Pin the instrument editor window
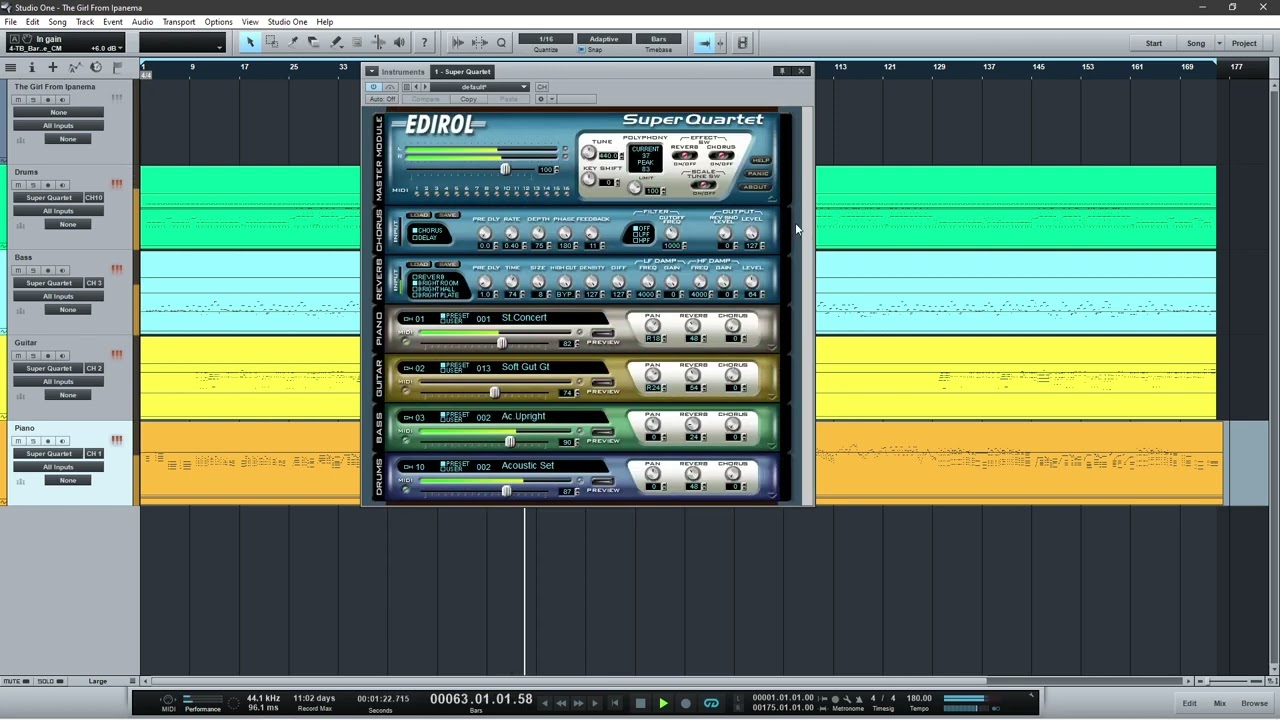The width and height of the screenshot is (1280, 720). 782,71
